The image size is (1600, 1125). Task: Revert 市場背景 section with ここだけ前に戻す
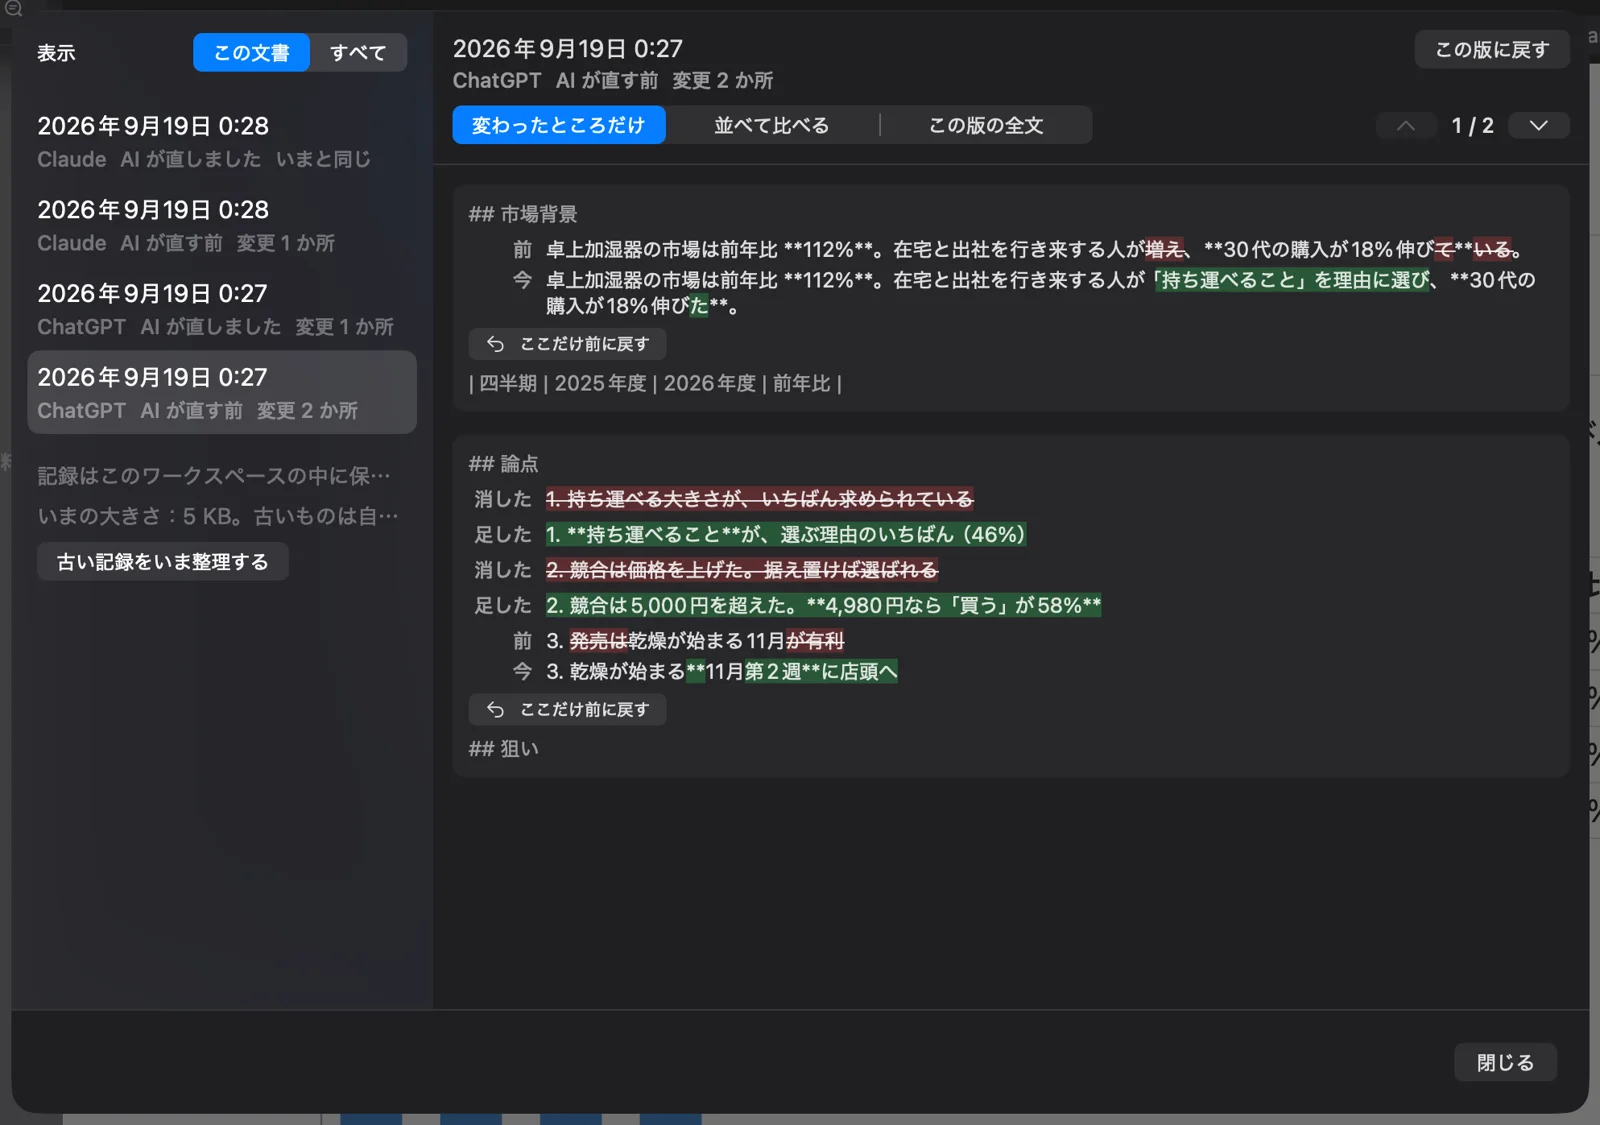click(x=567, y=344)
